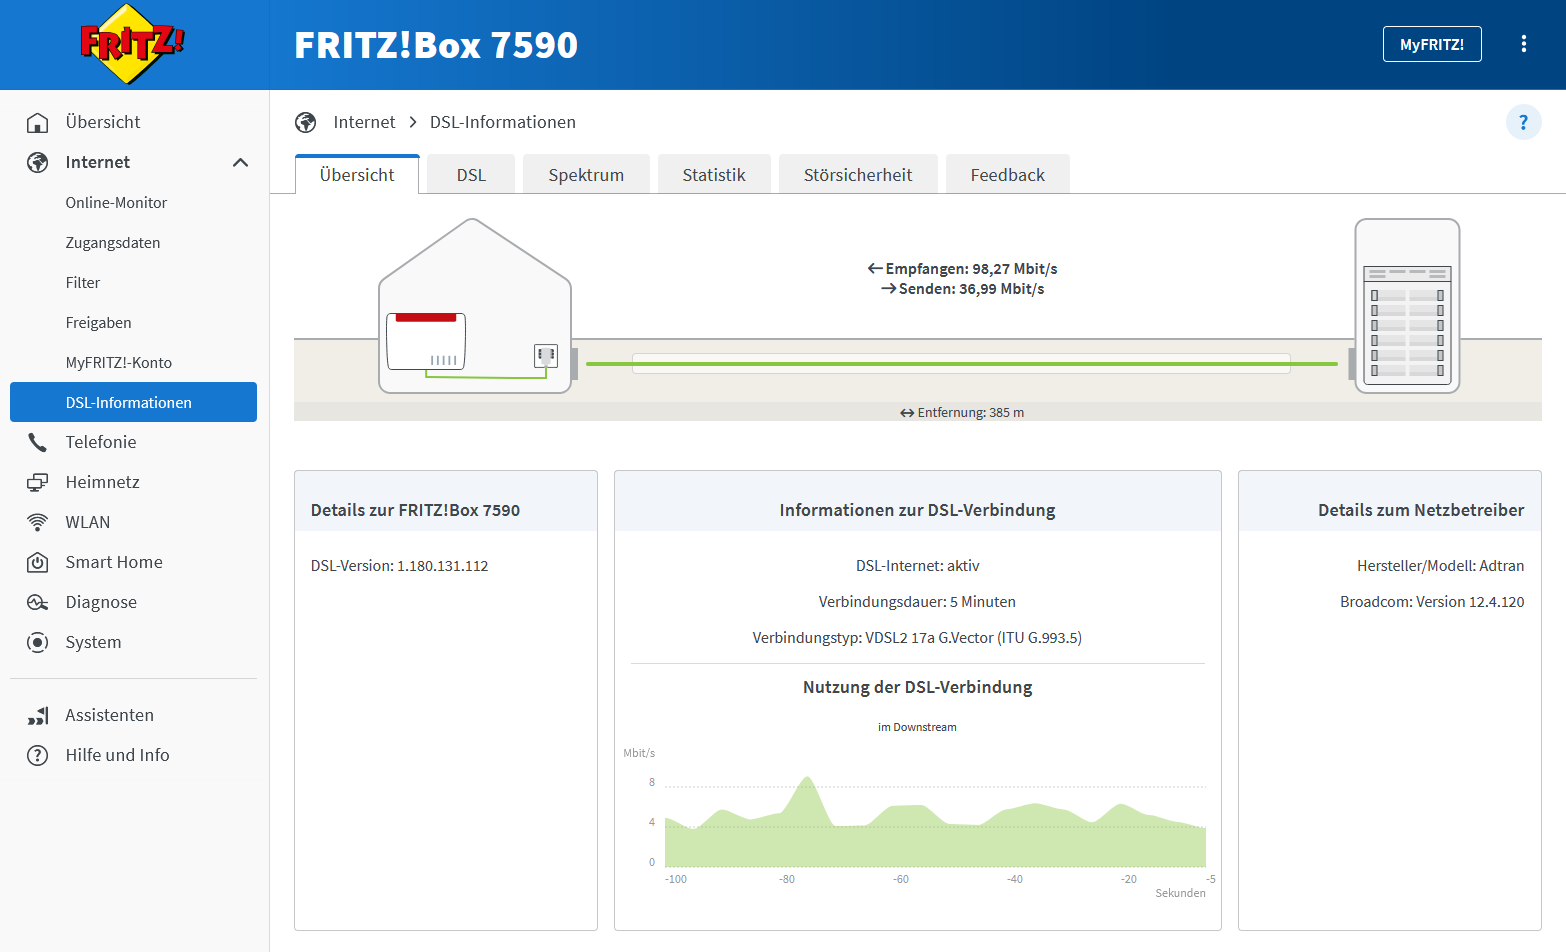Click the System circle icon
The height and width of the screenshot is (952, 1566).
coord(37,642)
